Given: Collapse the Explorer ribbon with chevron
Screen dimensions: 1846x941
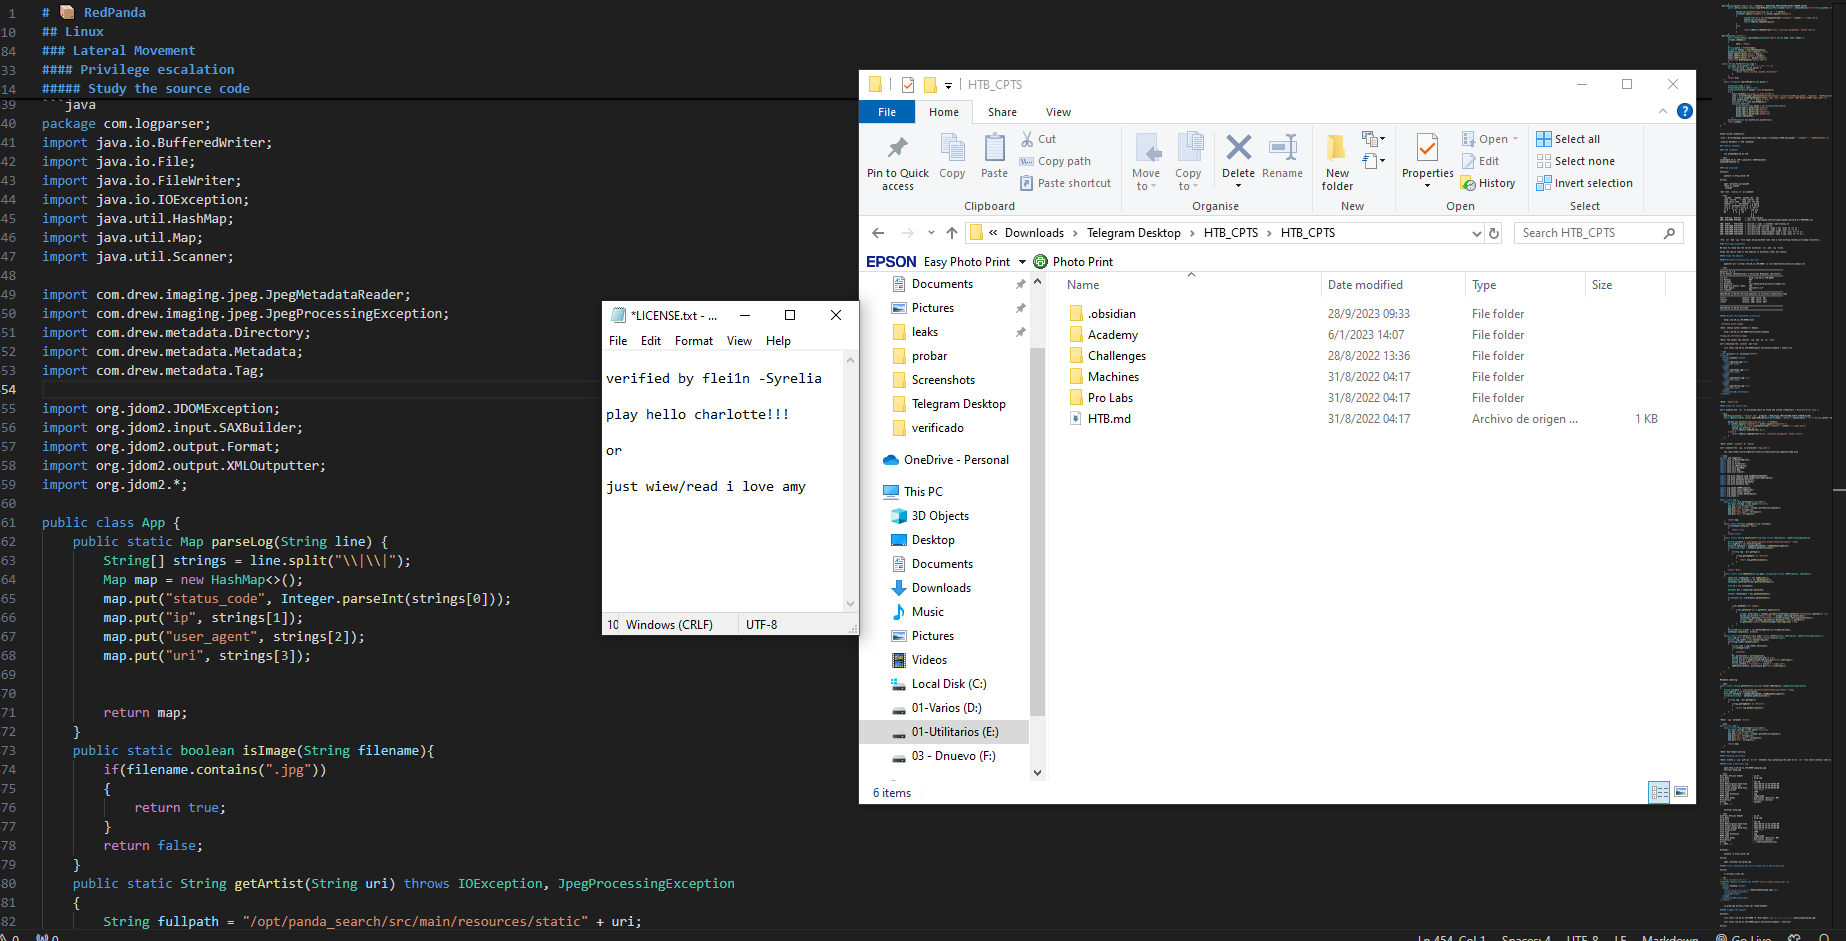Looking at the screenshot, I should click(x=1663, y=111).
